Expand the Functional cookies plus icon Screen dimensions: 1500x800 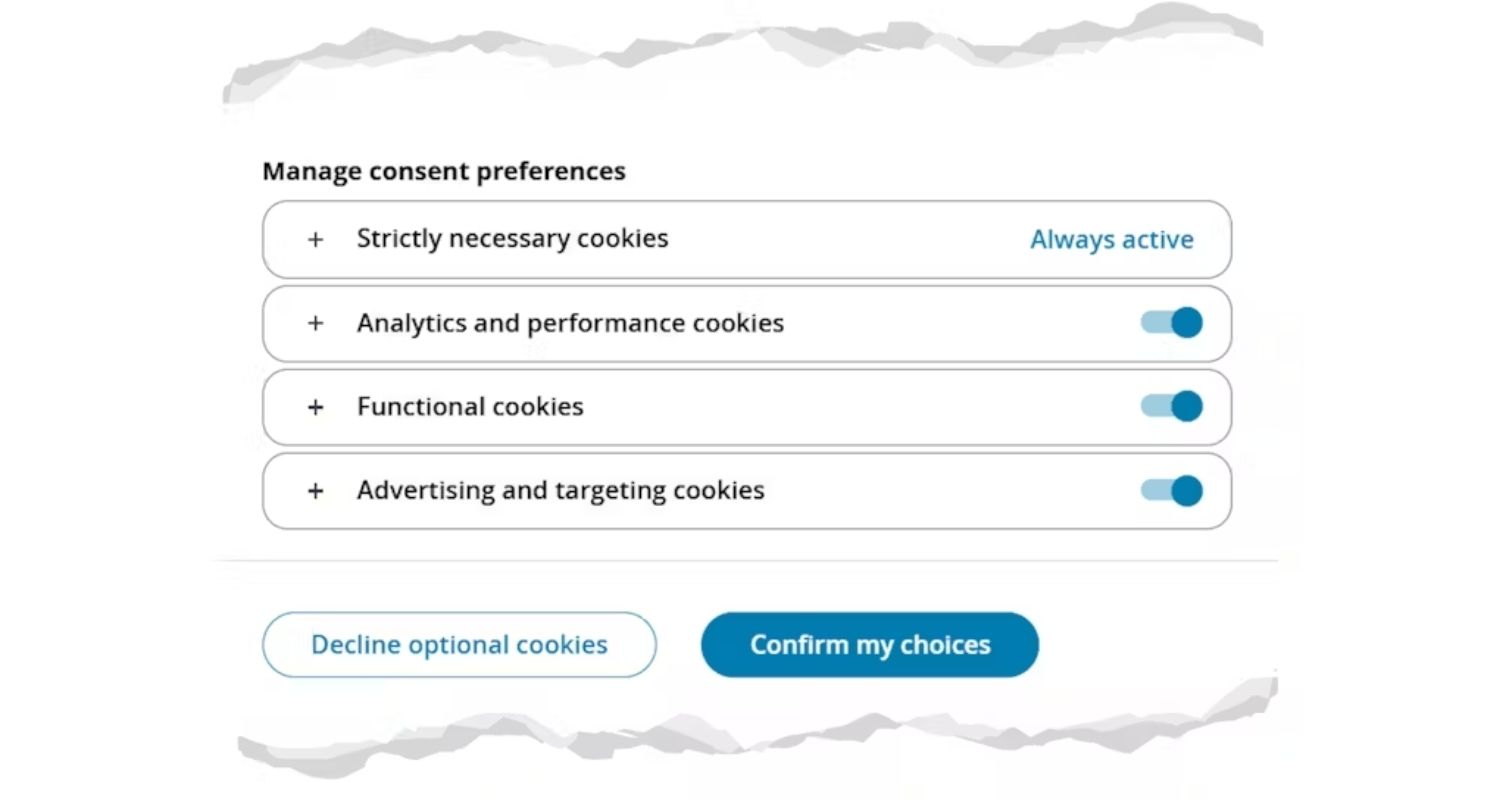(315, 407)
